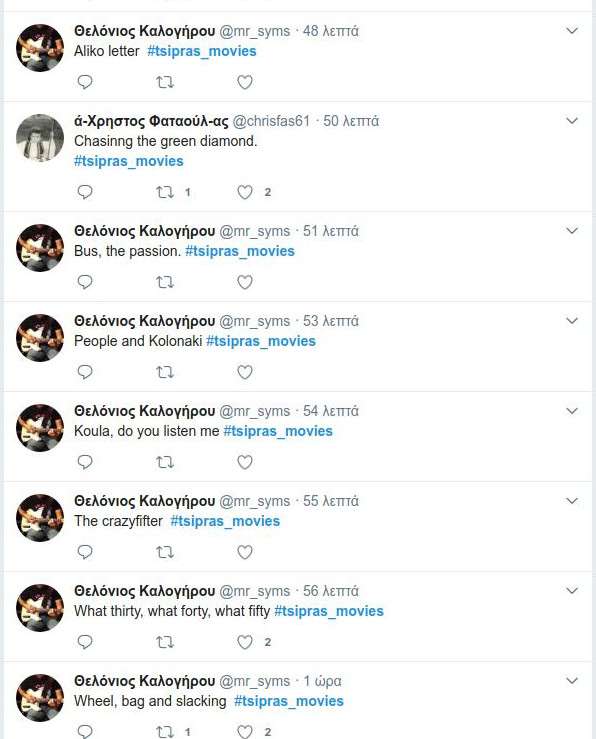The width and height of the screenshot is (596, 739).
Task: Open the '51 λεπτά' timestamp link
Action: tap(331, 231)
